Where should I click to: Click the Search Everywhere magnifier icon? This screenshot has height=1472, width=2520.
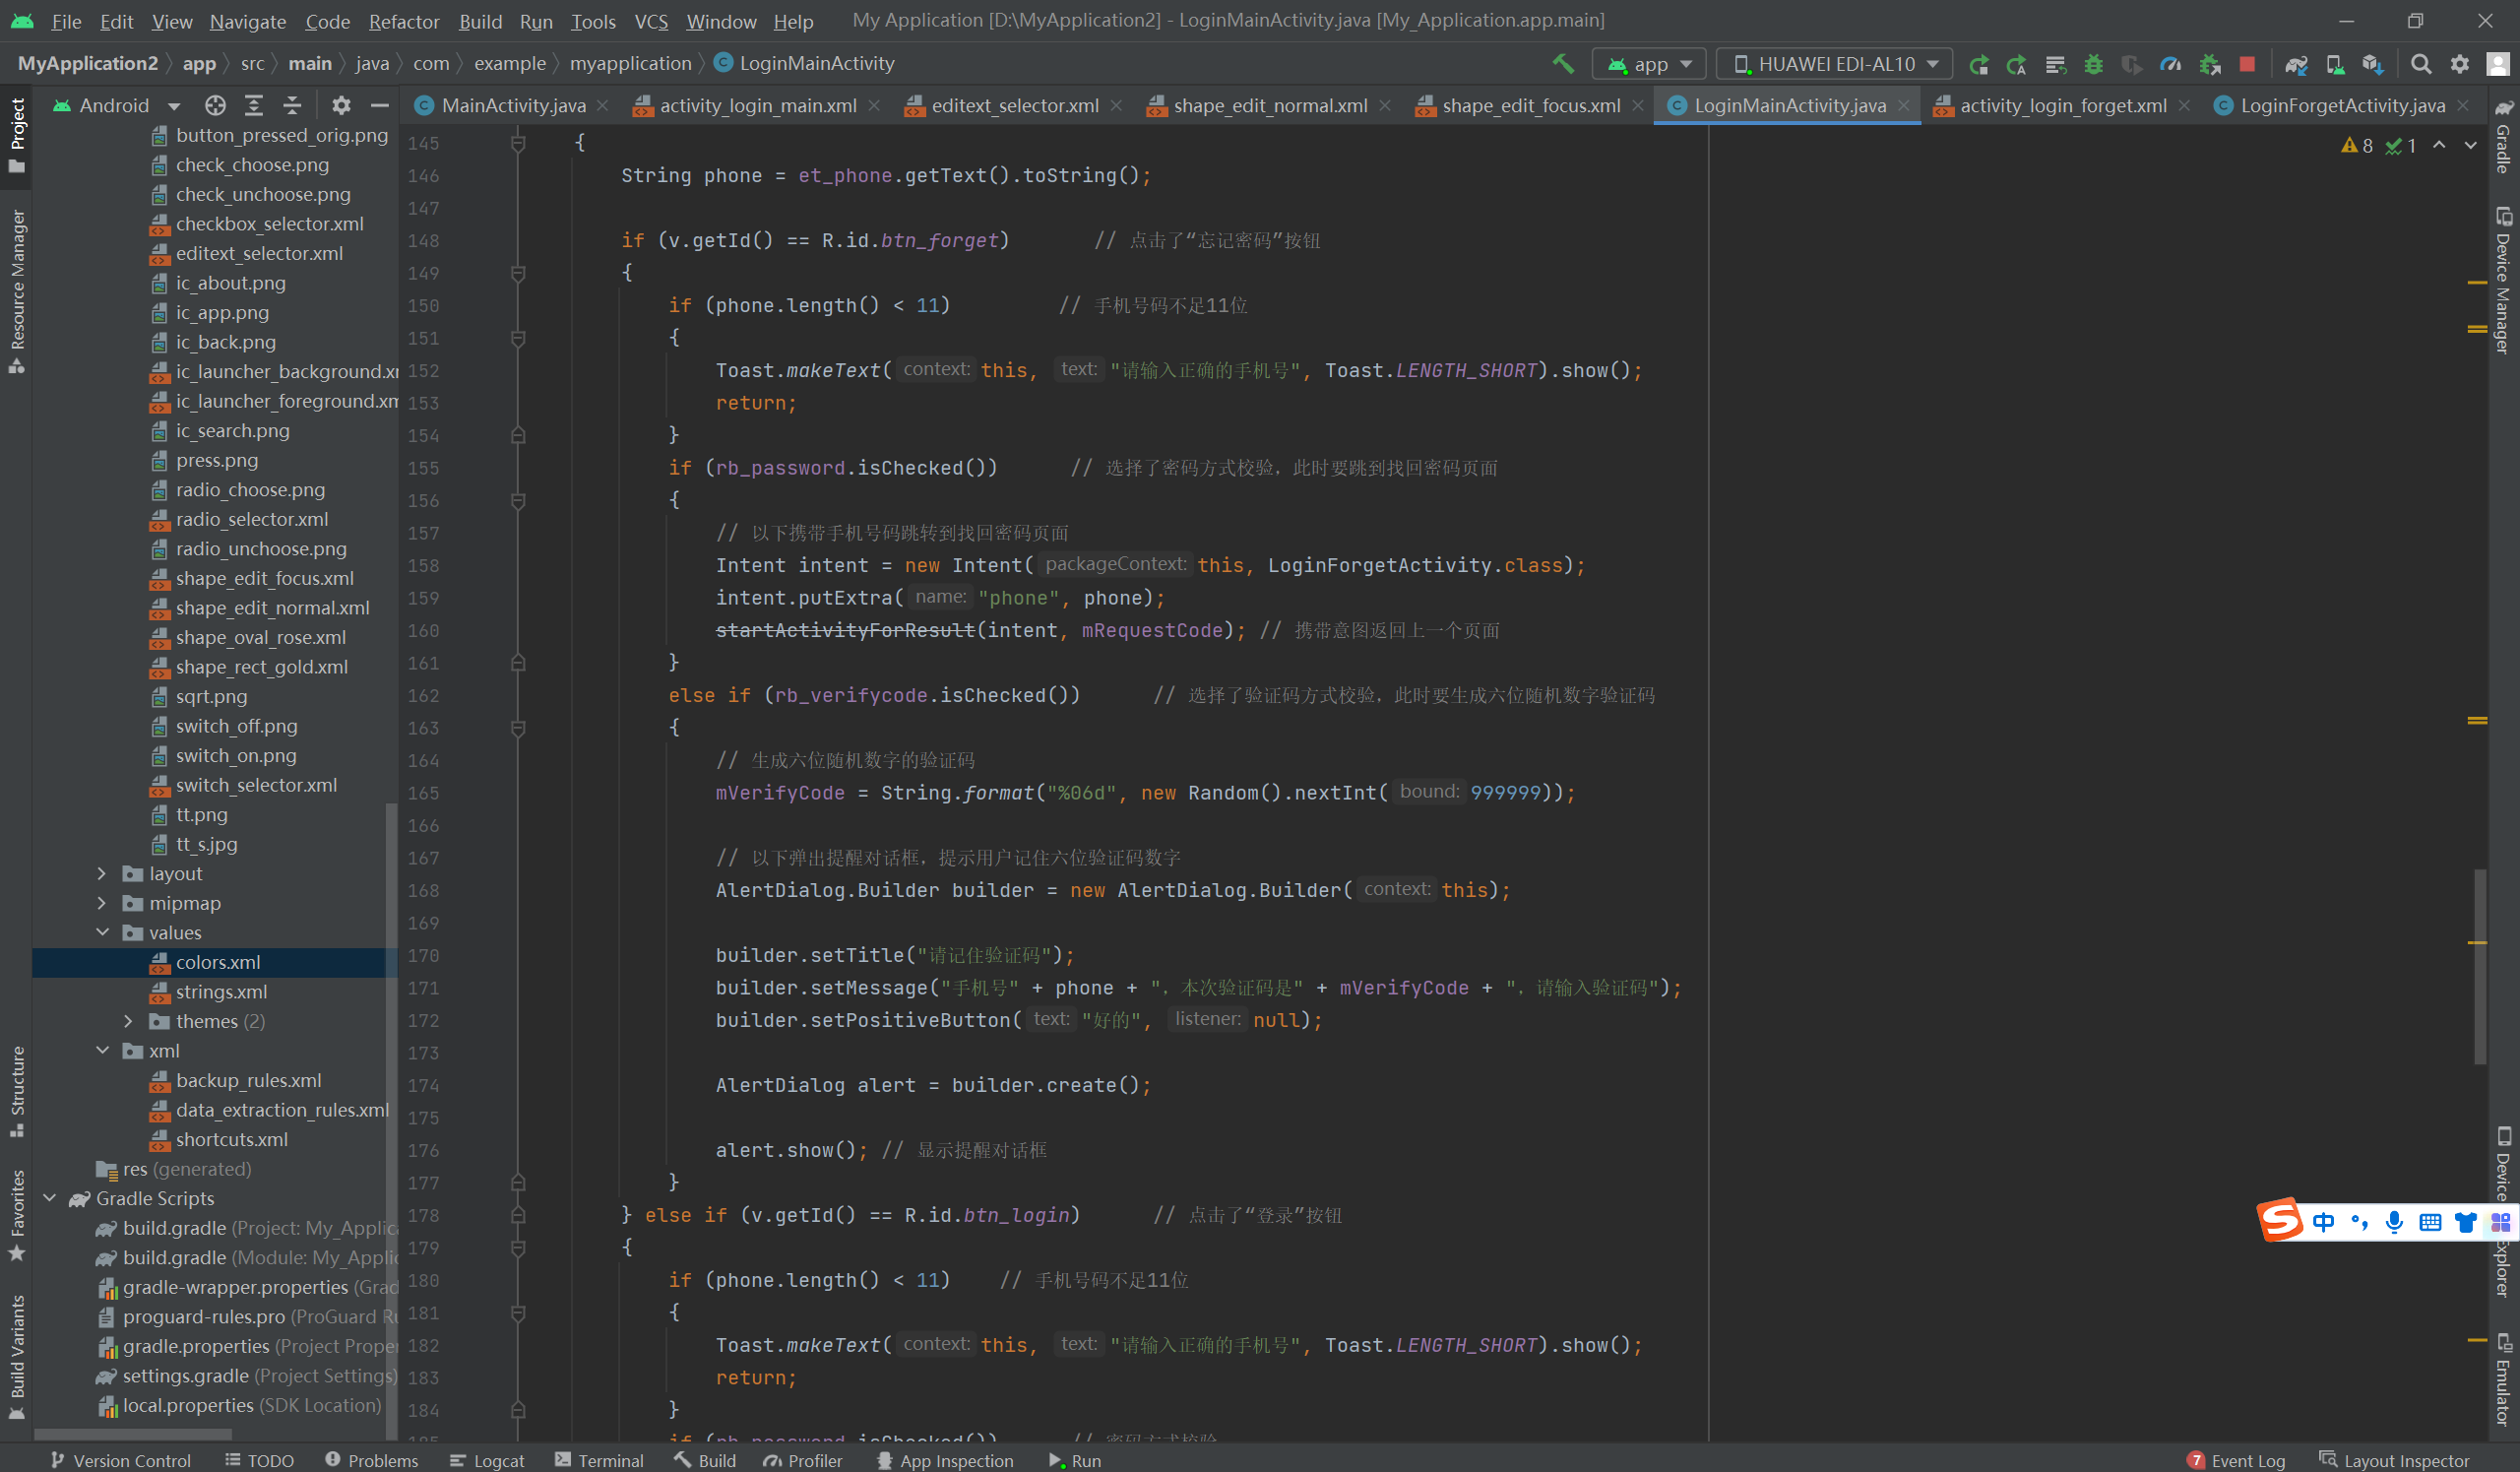click(x=2420, y=64)
